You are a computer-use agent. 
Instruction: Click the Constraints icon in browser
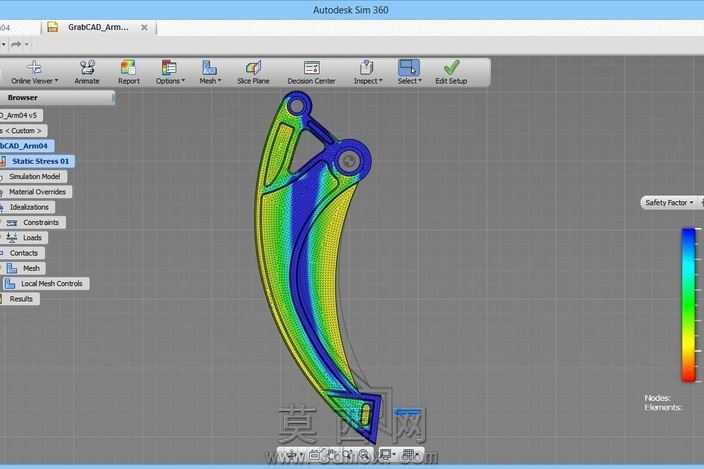12,223
